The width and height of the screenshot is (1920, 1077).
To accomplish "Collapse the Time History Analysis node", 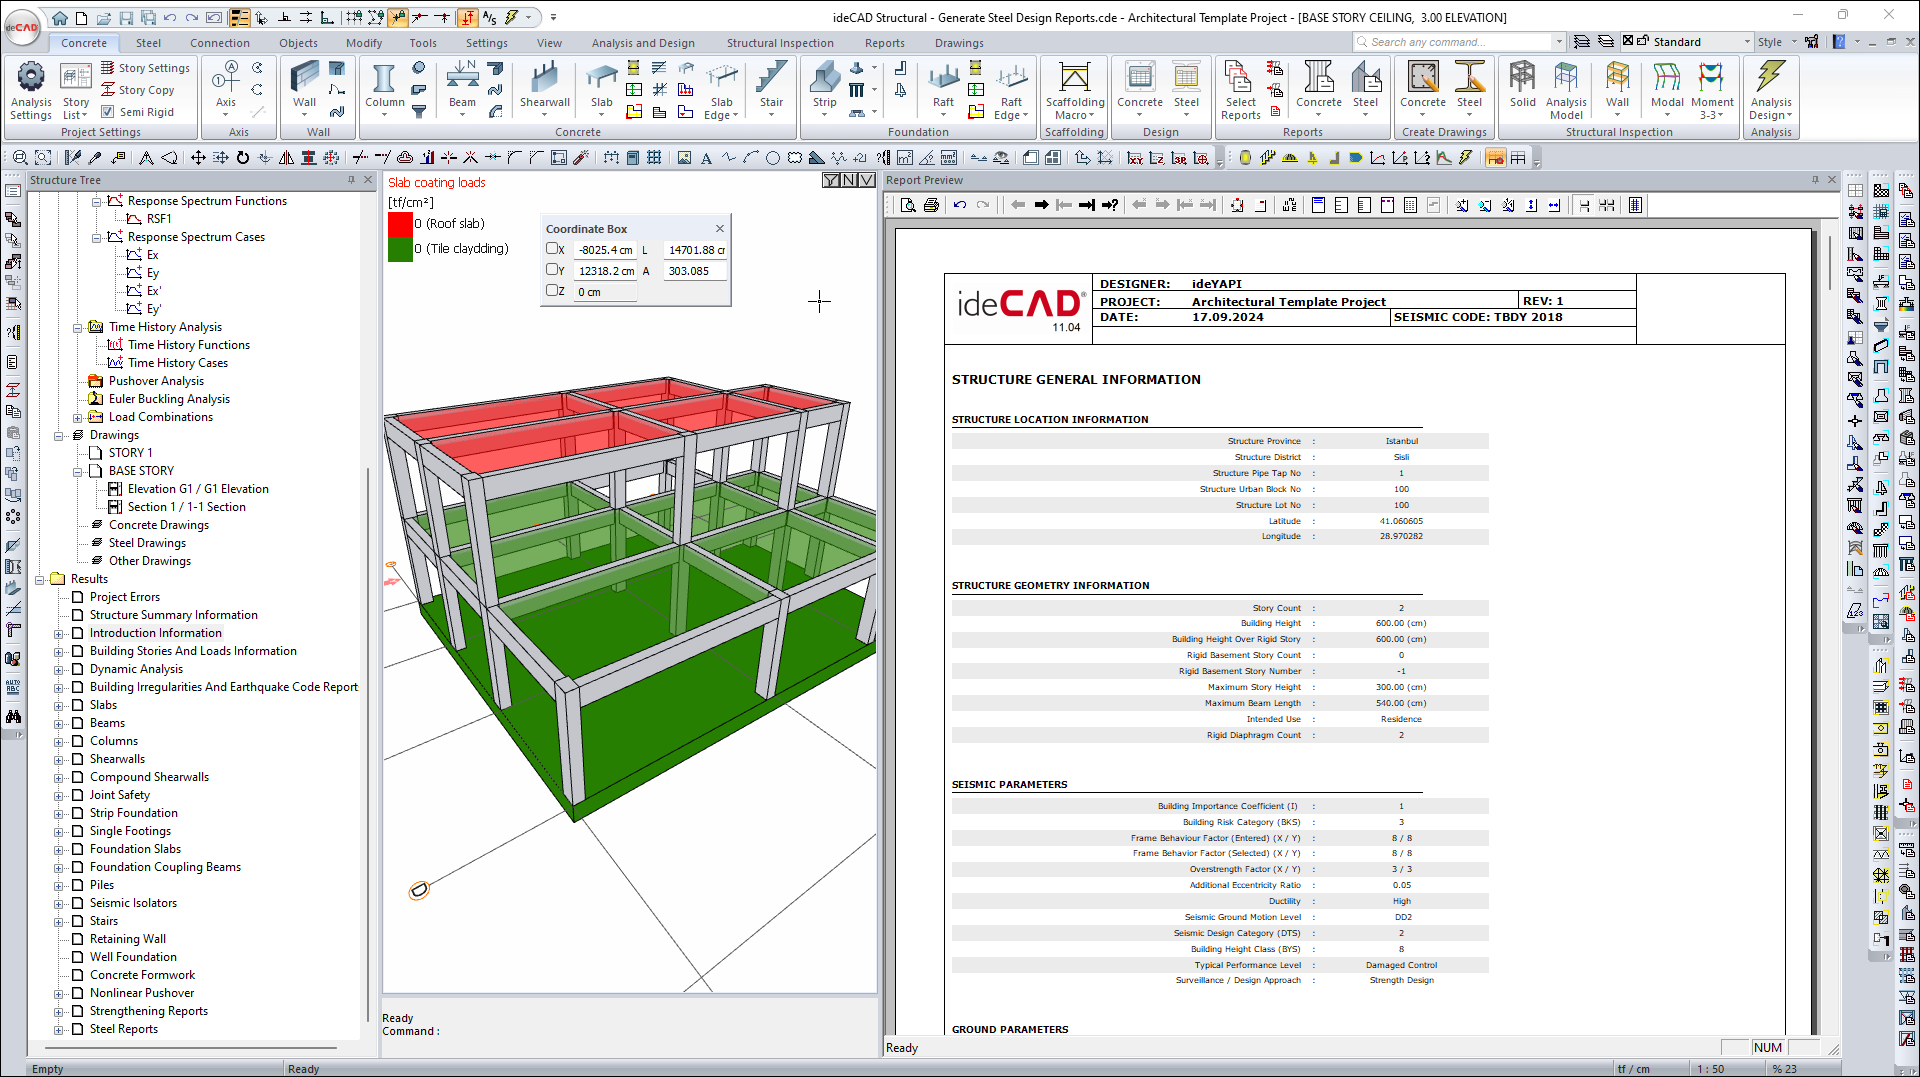I will pyautogui.click(x=78, y=327).
